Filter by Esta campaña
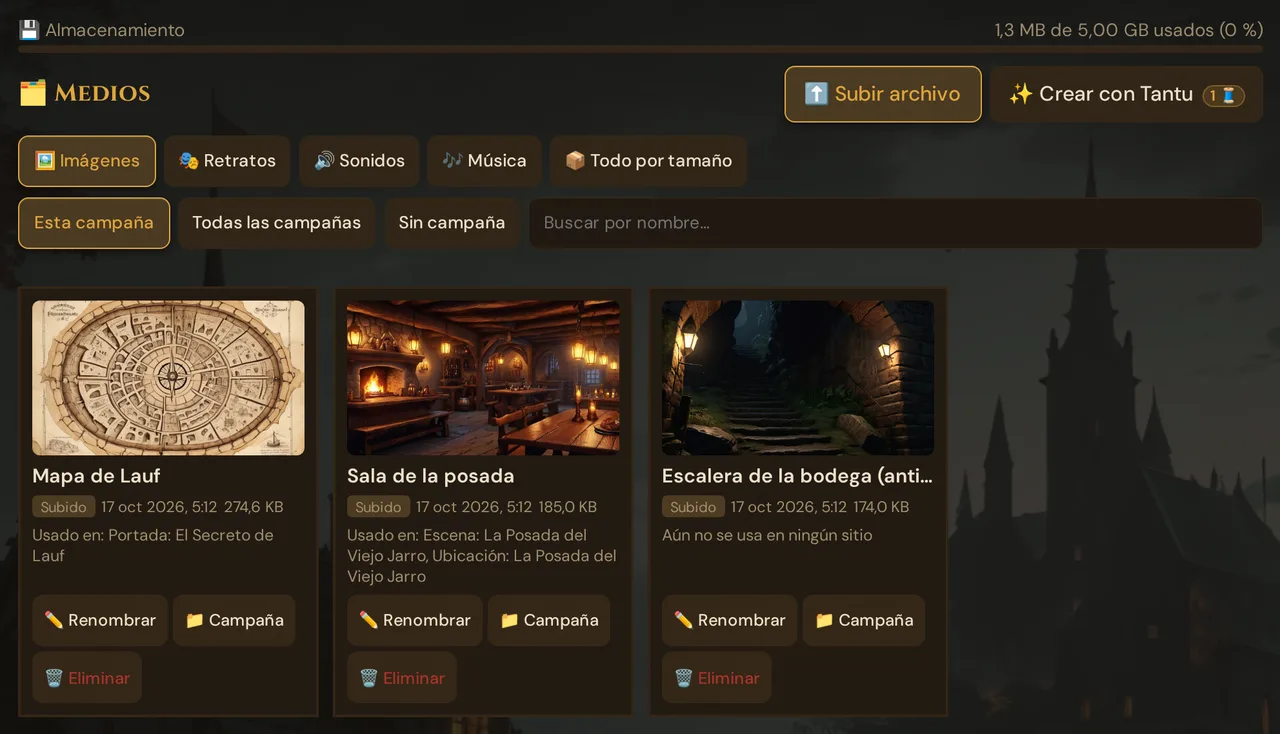 click(x=94, y=223)
